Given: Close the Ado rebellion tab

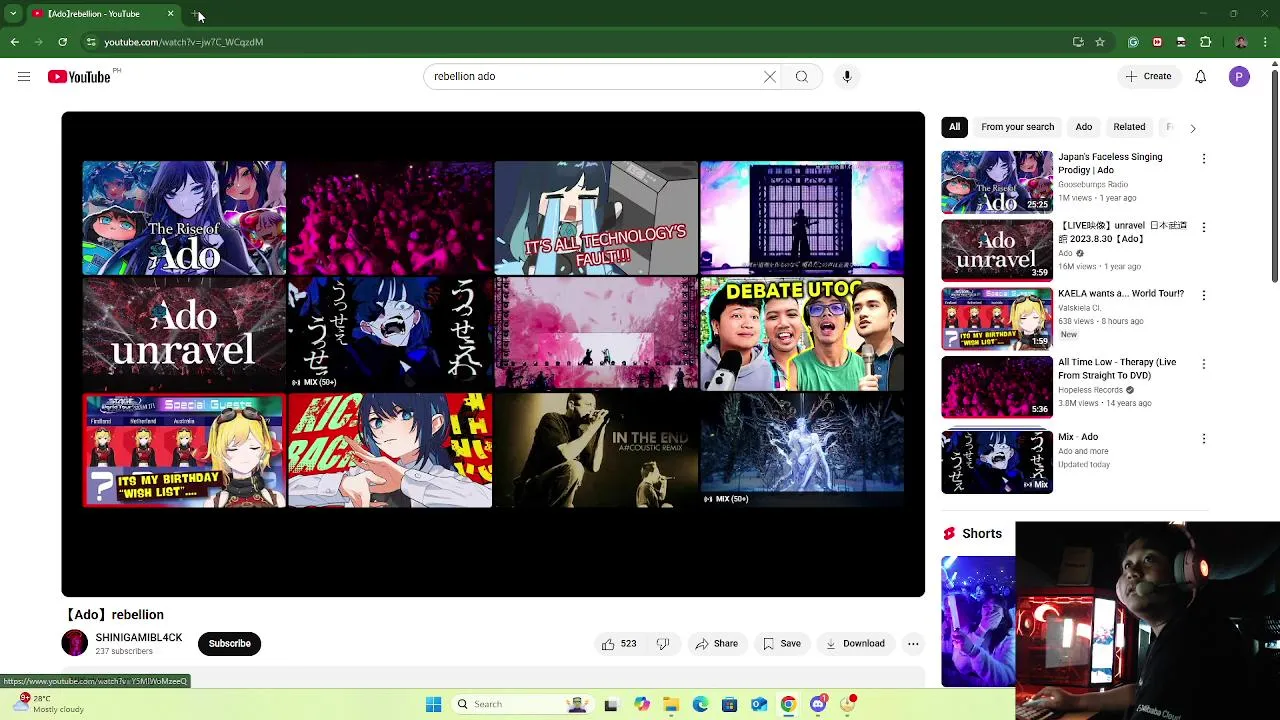Looking at the screenshot, I should tap(170, 14).
